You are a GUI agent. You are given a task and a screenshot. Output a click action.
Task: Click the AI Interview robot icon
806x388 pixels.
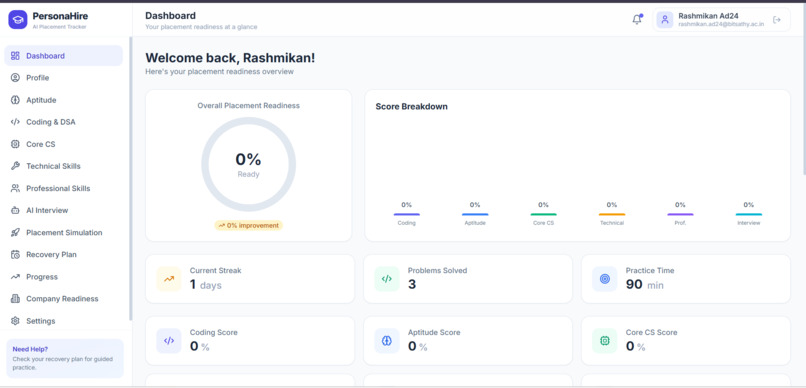[15, 210]
